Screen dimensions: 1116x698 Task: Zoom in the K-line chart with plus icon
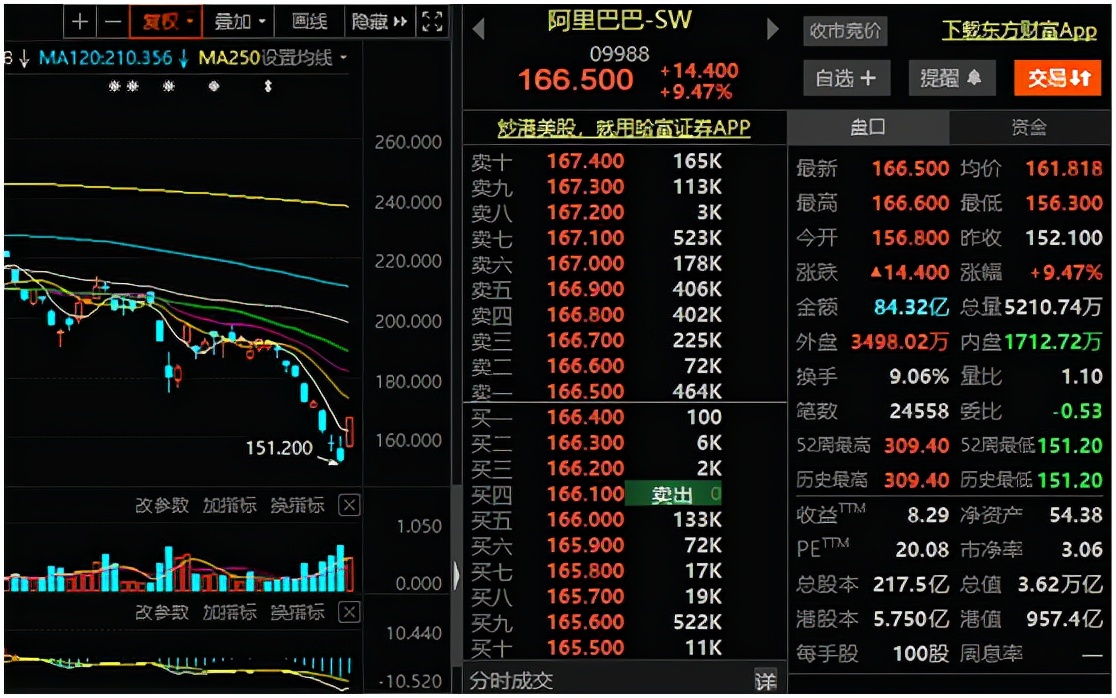(81, 21)
